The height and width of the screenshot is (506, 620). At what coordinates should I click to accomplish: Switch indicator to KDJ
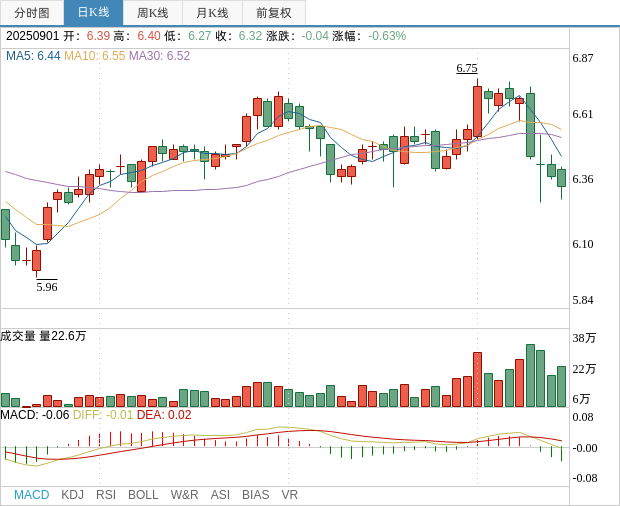tap(72, 495)
